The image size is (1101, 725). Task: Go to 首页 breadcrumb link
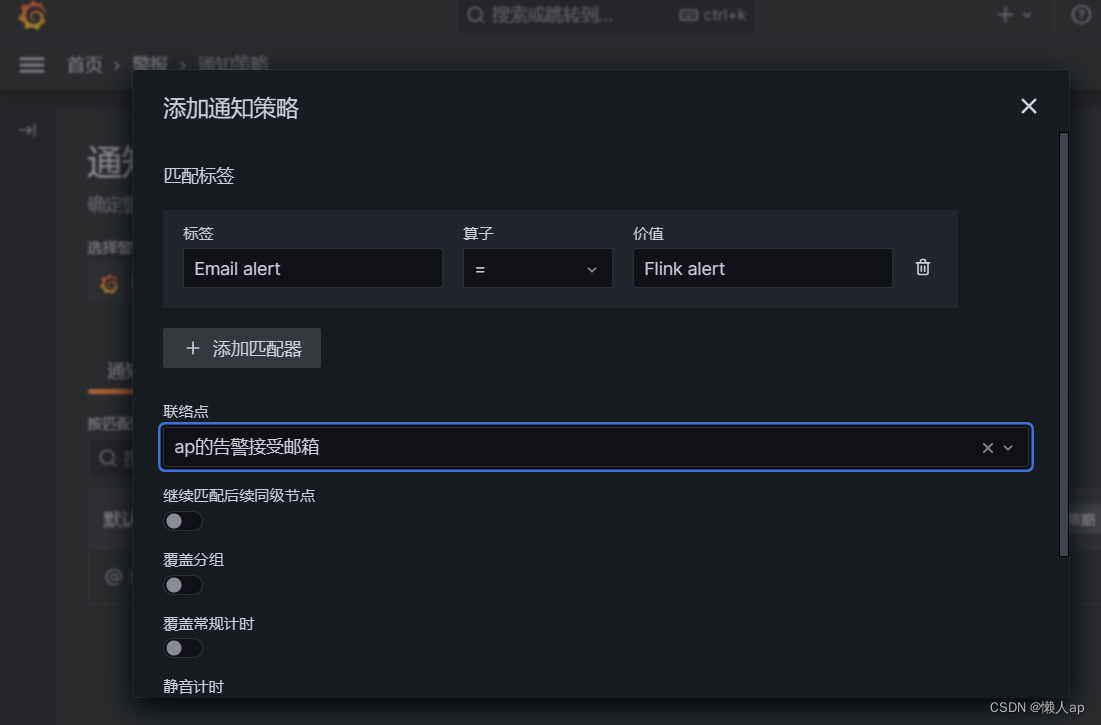[84, 65]
